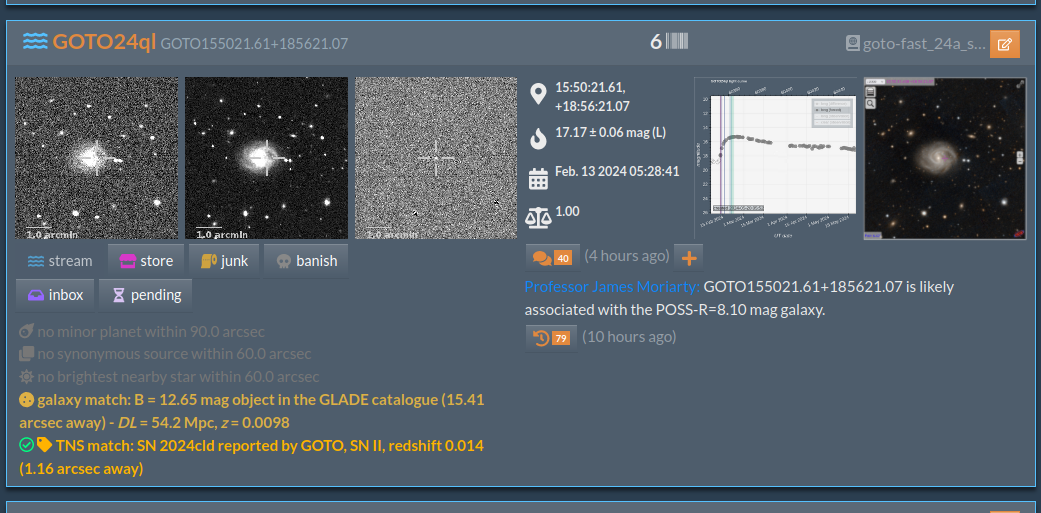Open the comments button showing 40

click(552, 257)
